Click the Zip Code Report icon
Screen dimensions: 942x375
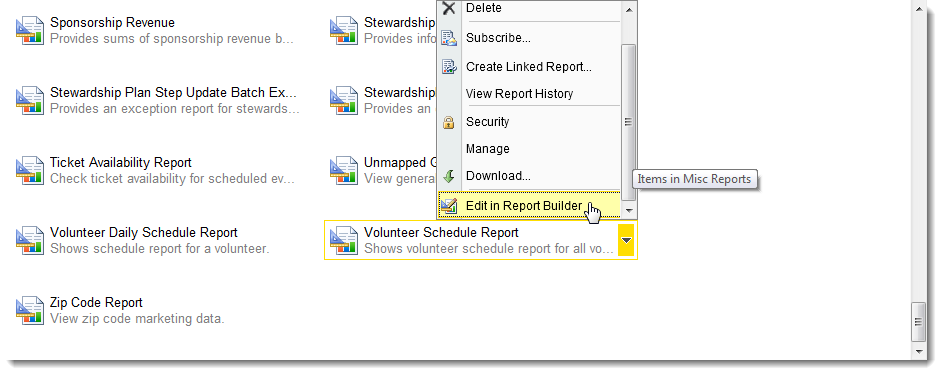(29, 311)
